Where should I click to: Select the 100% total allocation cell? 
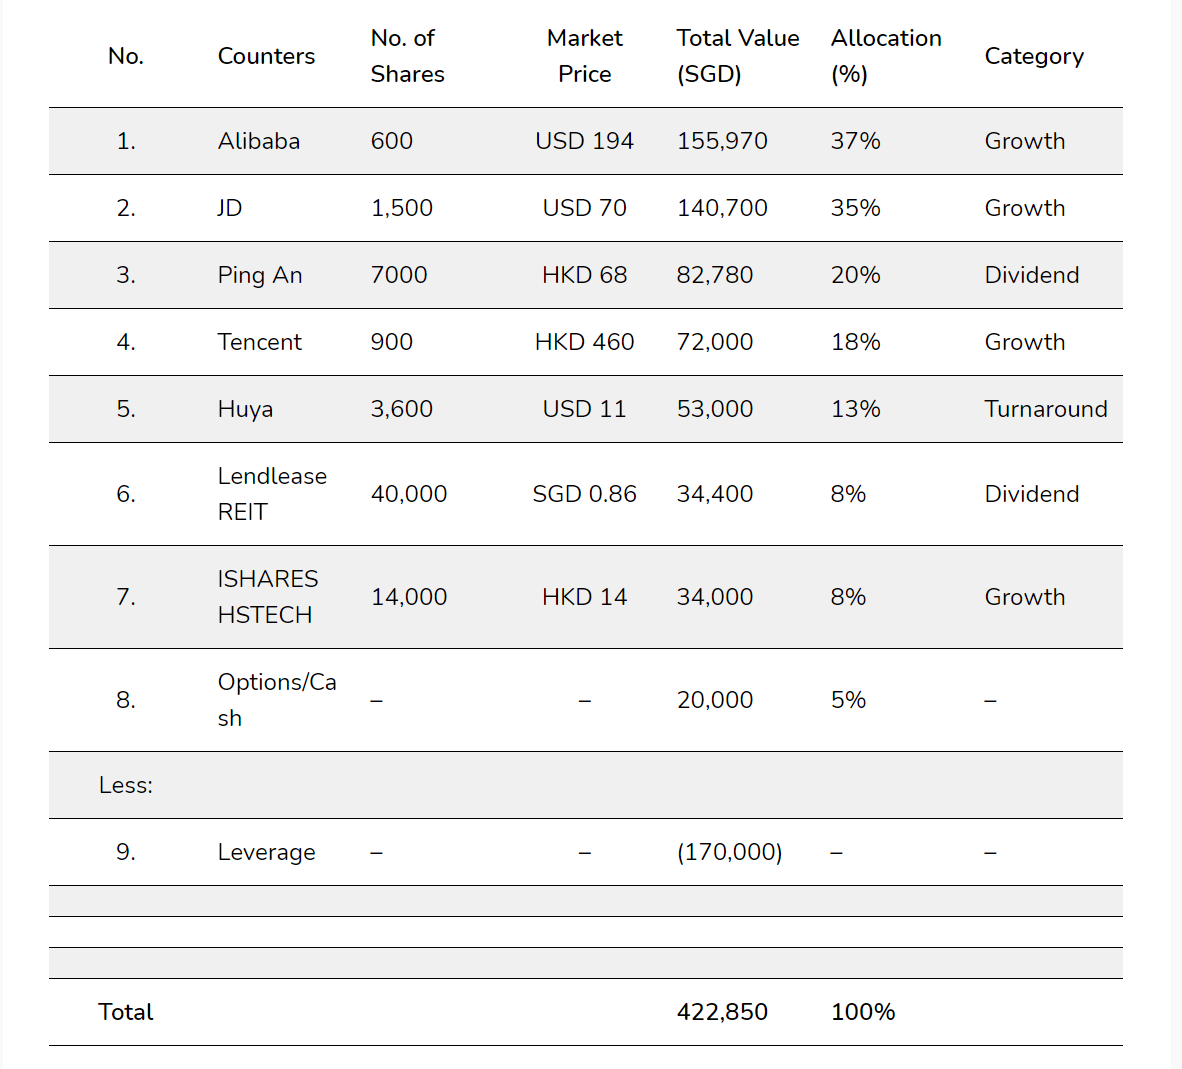click(862, 1012)
